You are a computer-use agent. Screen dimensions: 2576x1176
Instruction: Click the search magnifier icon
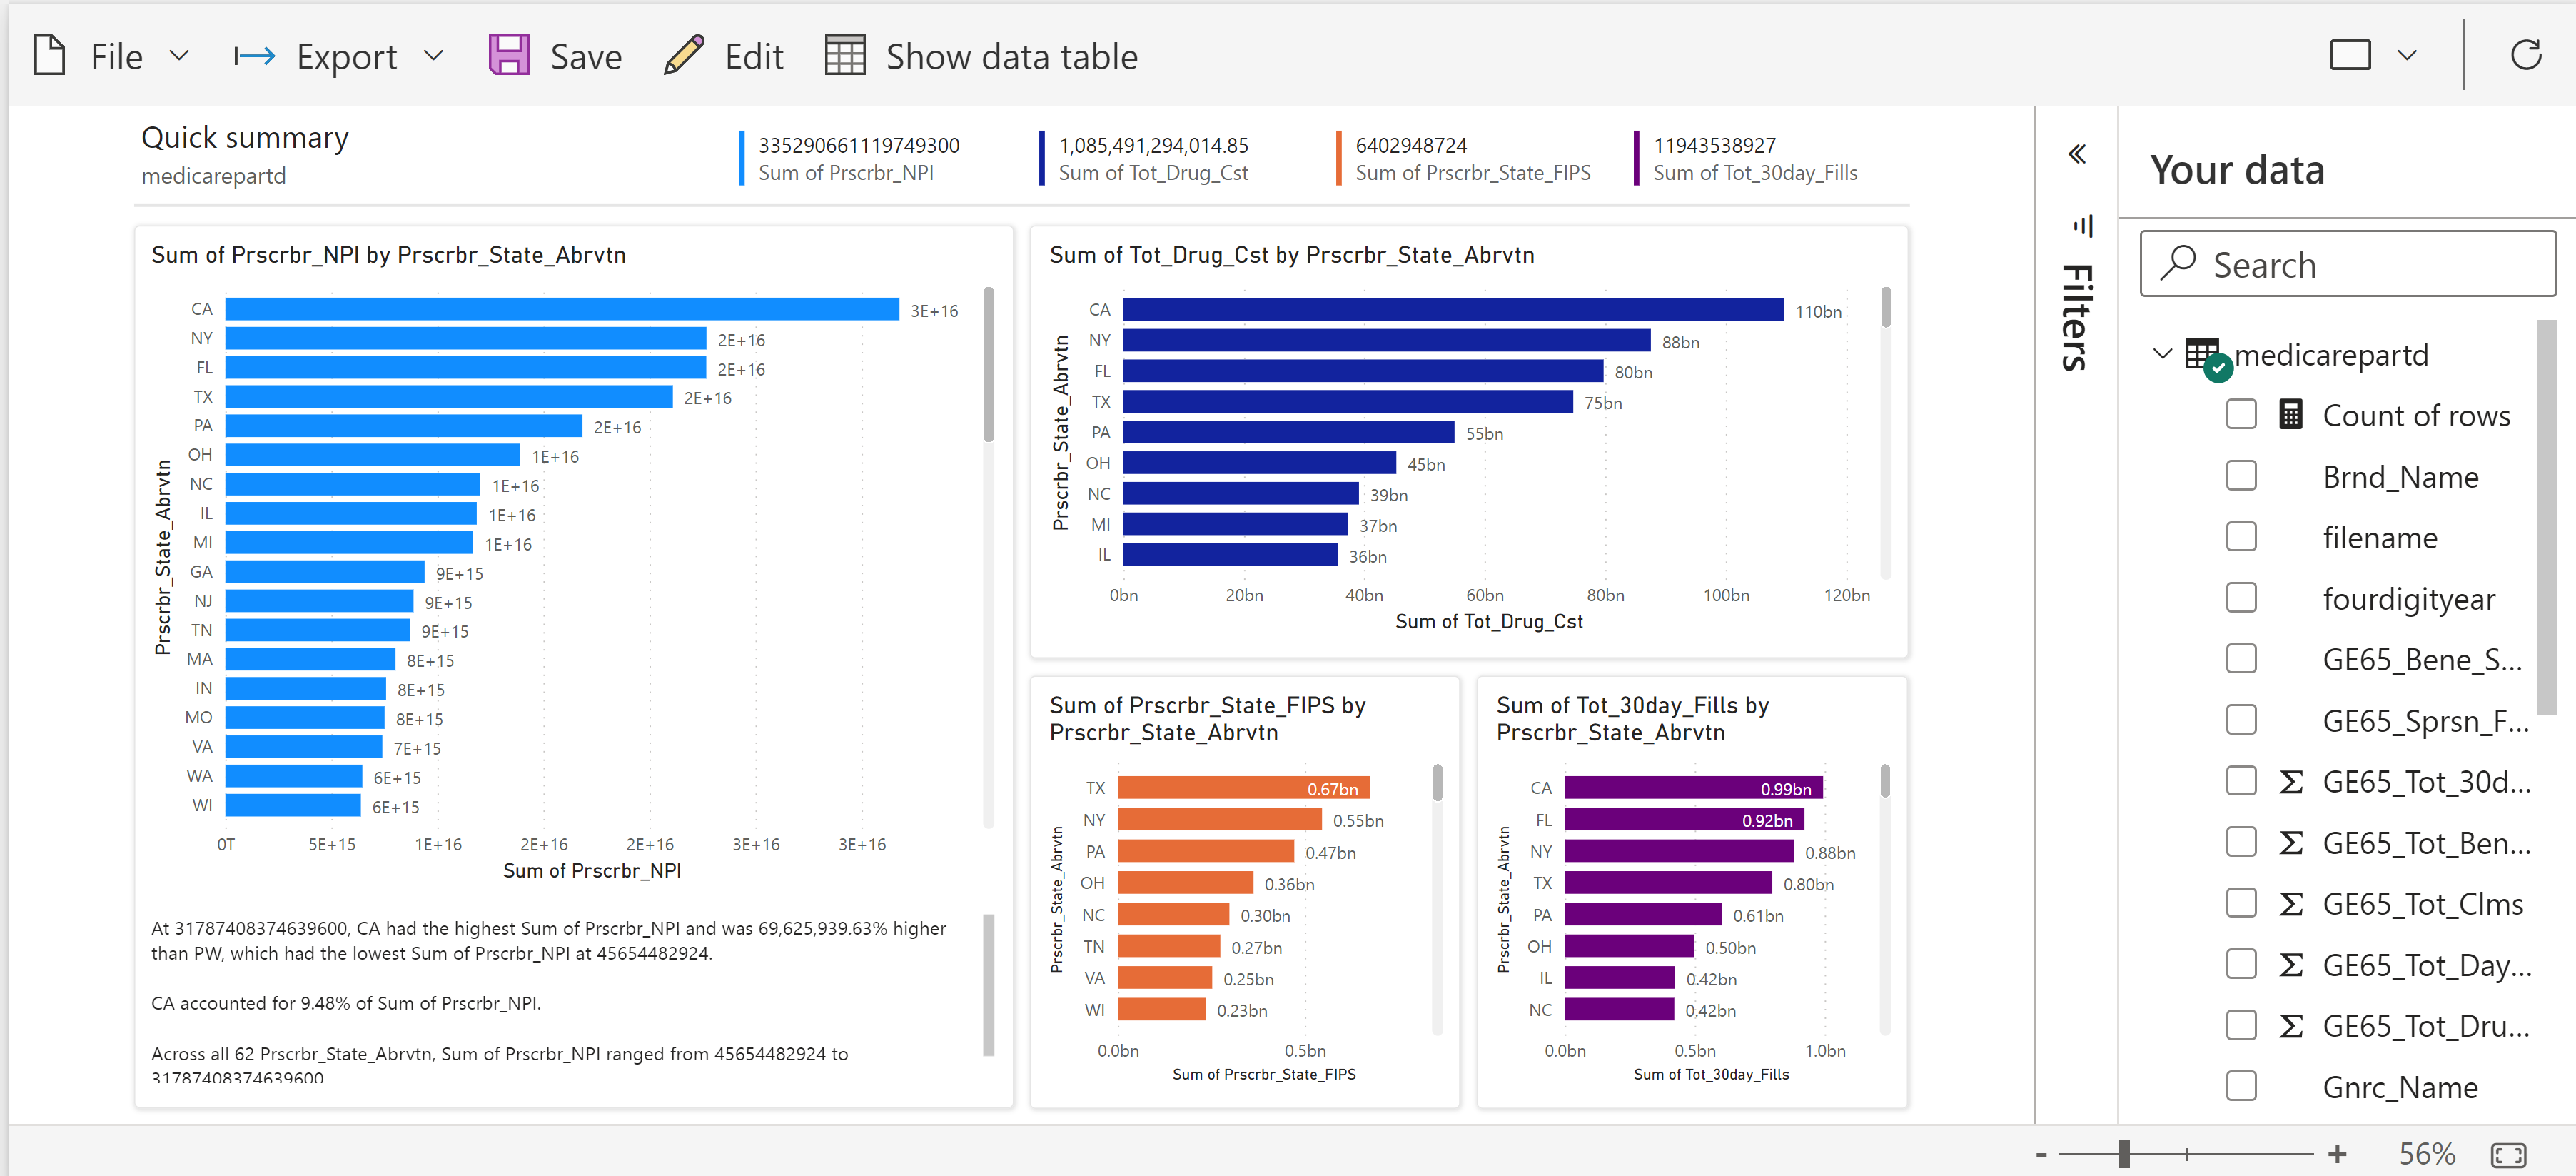tap(2177, 263)
